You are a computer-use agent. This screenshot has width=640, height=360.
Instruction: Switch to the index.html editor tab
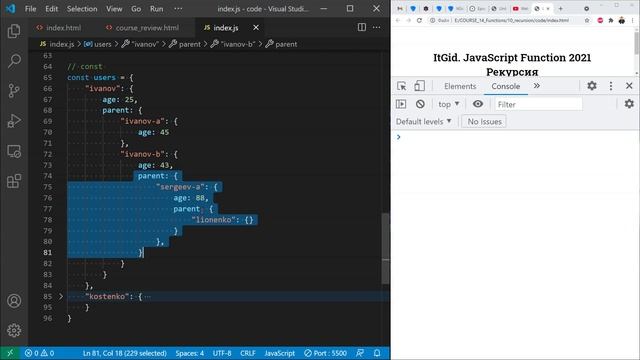coord(63,28)
